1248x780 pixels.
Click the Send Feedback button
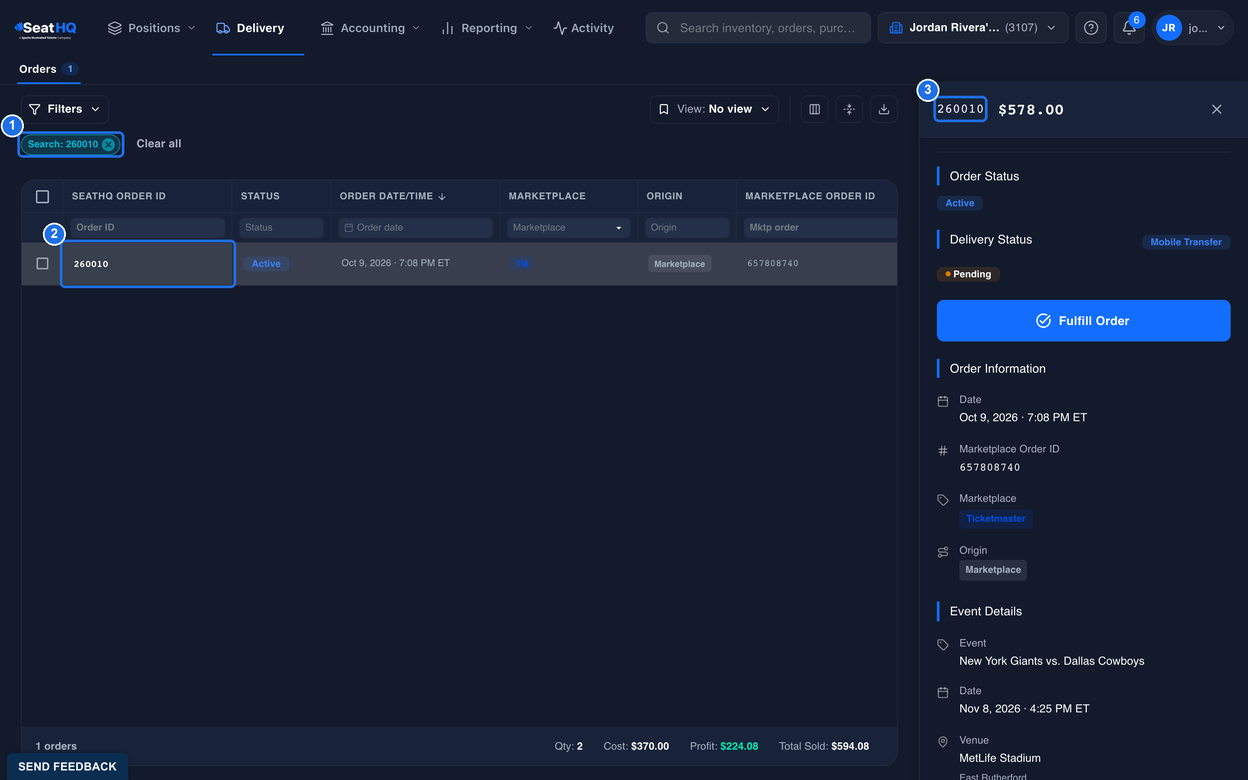click(x=67, y=767)
